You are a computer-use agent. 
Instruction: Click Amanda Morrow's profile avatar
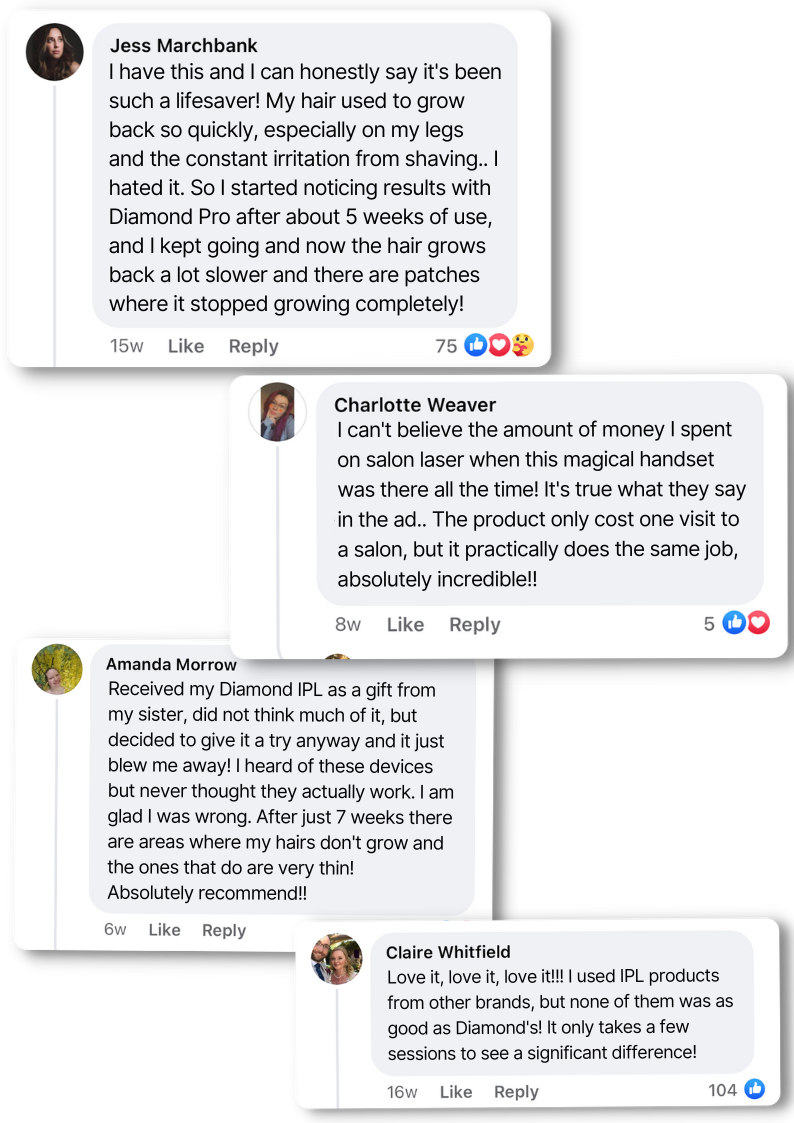[57, 669]
